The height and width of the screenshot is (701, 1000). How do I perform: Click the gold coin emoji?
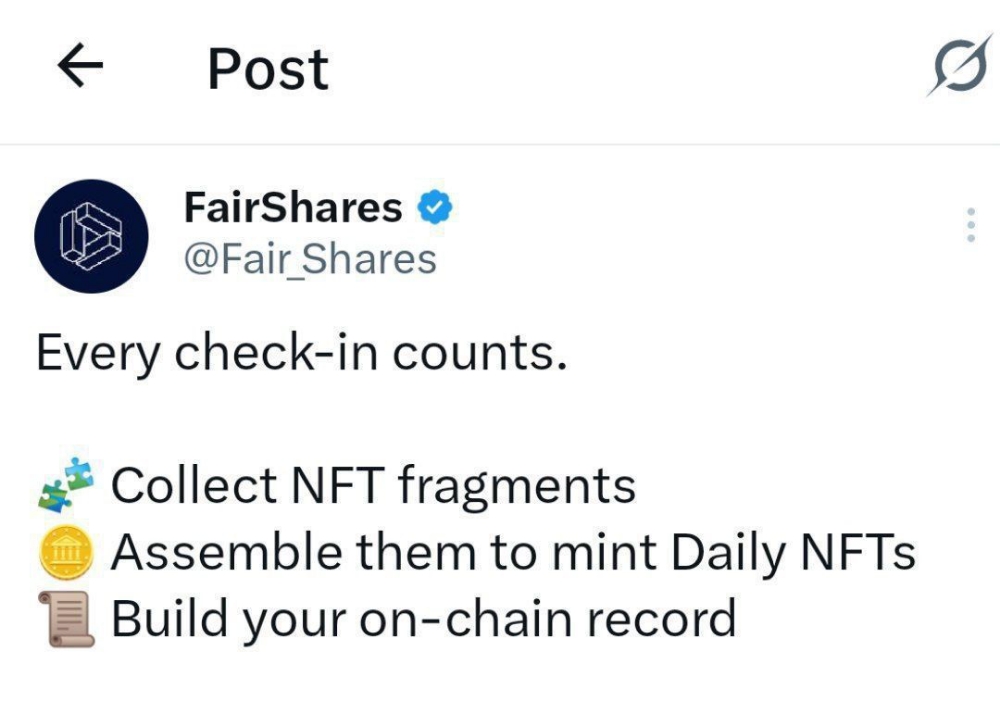[x=66, y=552]
